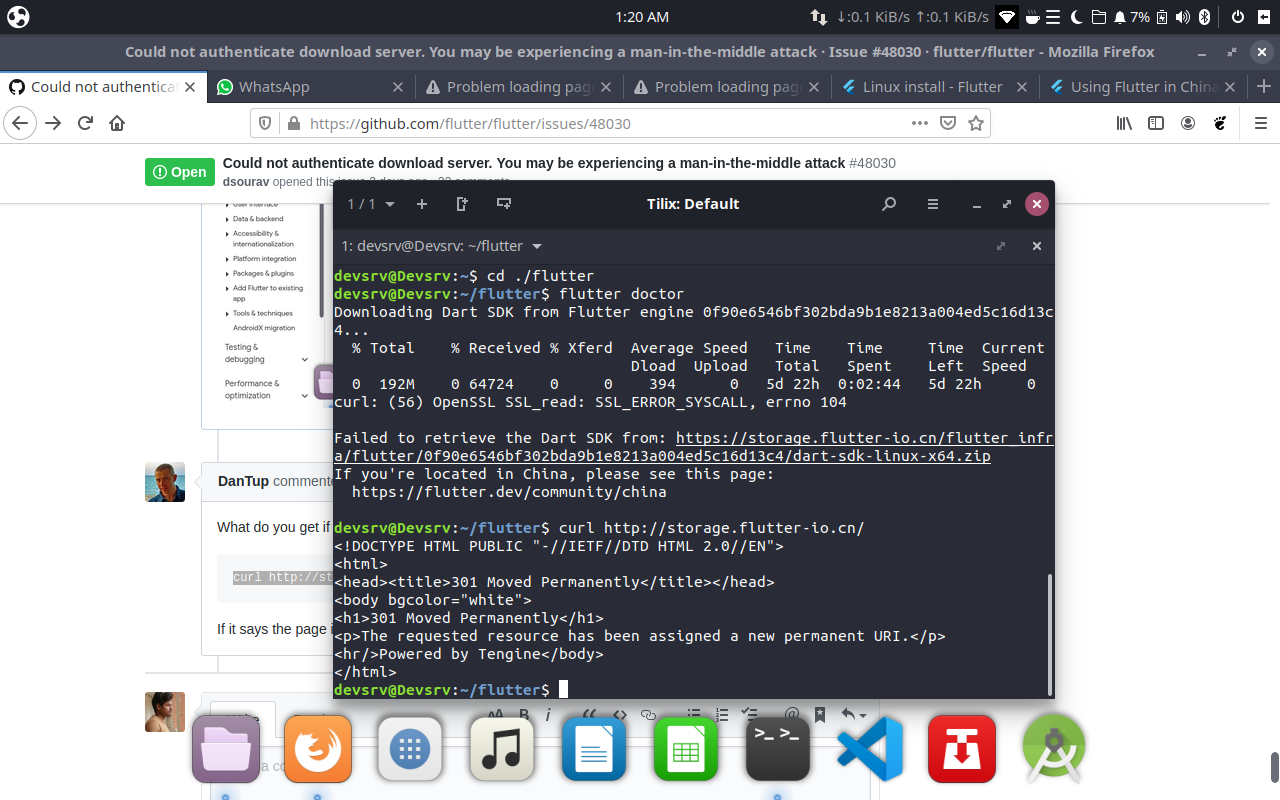
Task: Click the Firefox page scrollbar thumb
Action: tap(1275, 768)
